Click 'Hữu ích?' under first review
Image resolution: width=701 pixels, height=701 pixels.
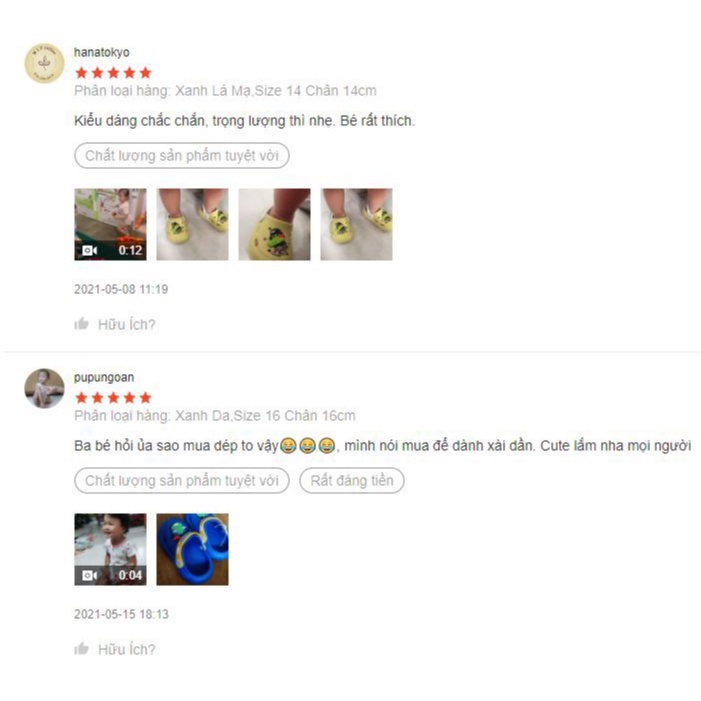click(x=127, y=324)
